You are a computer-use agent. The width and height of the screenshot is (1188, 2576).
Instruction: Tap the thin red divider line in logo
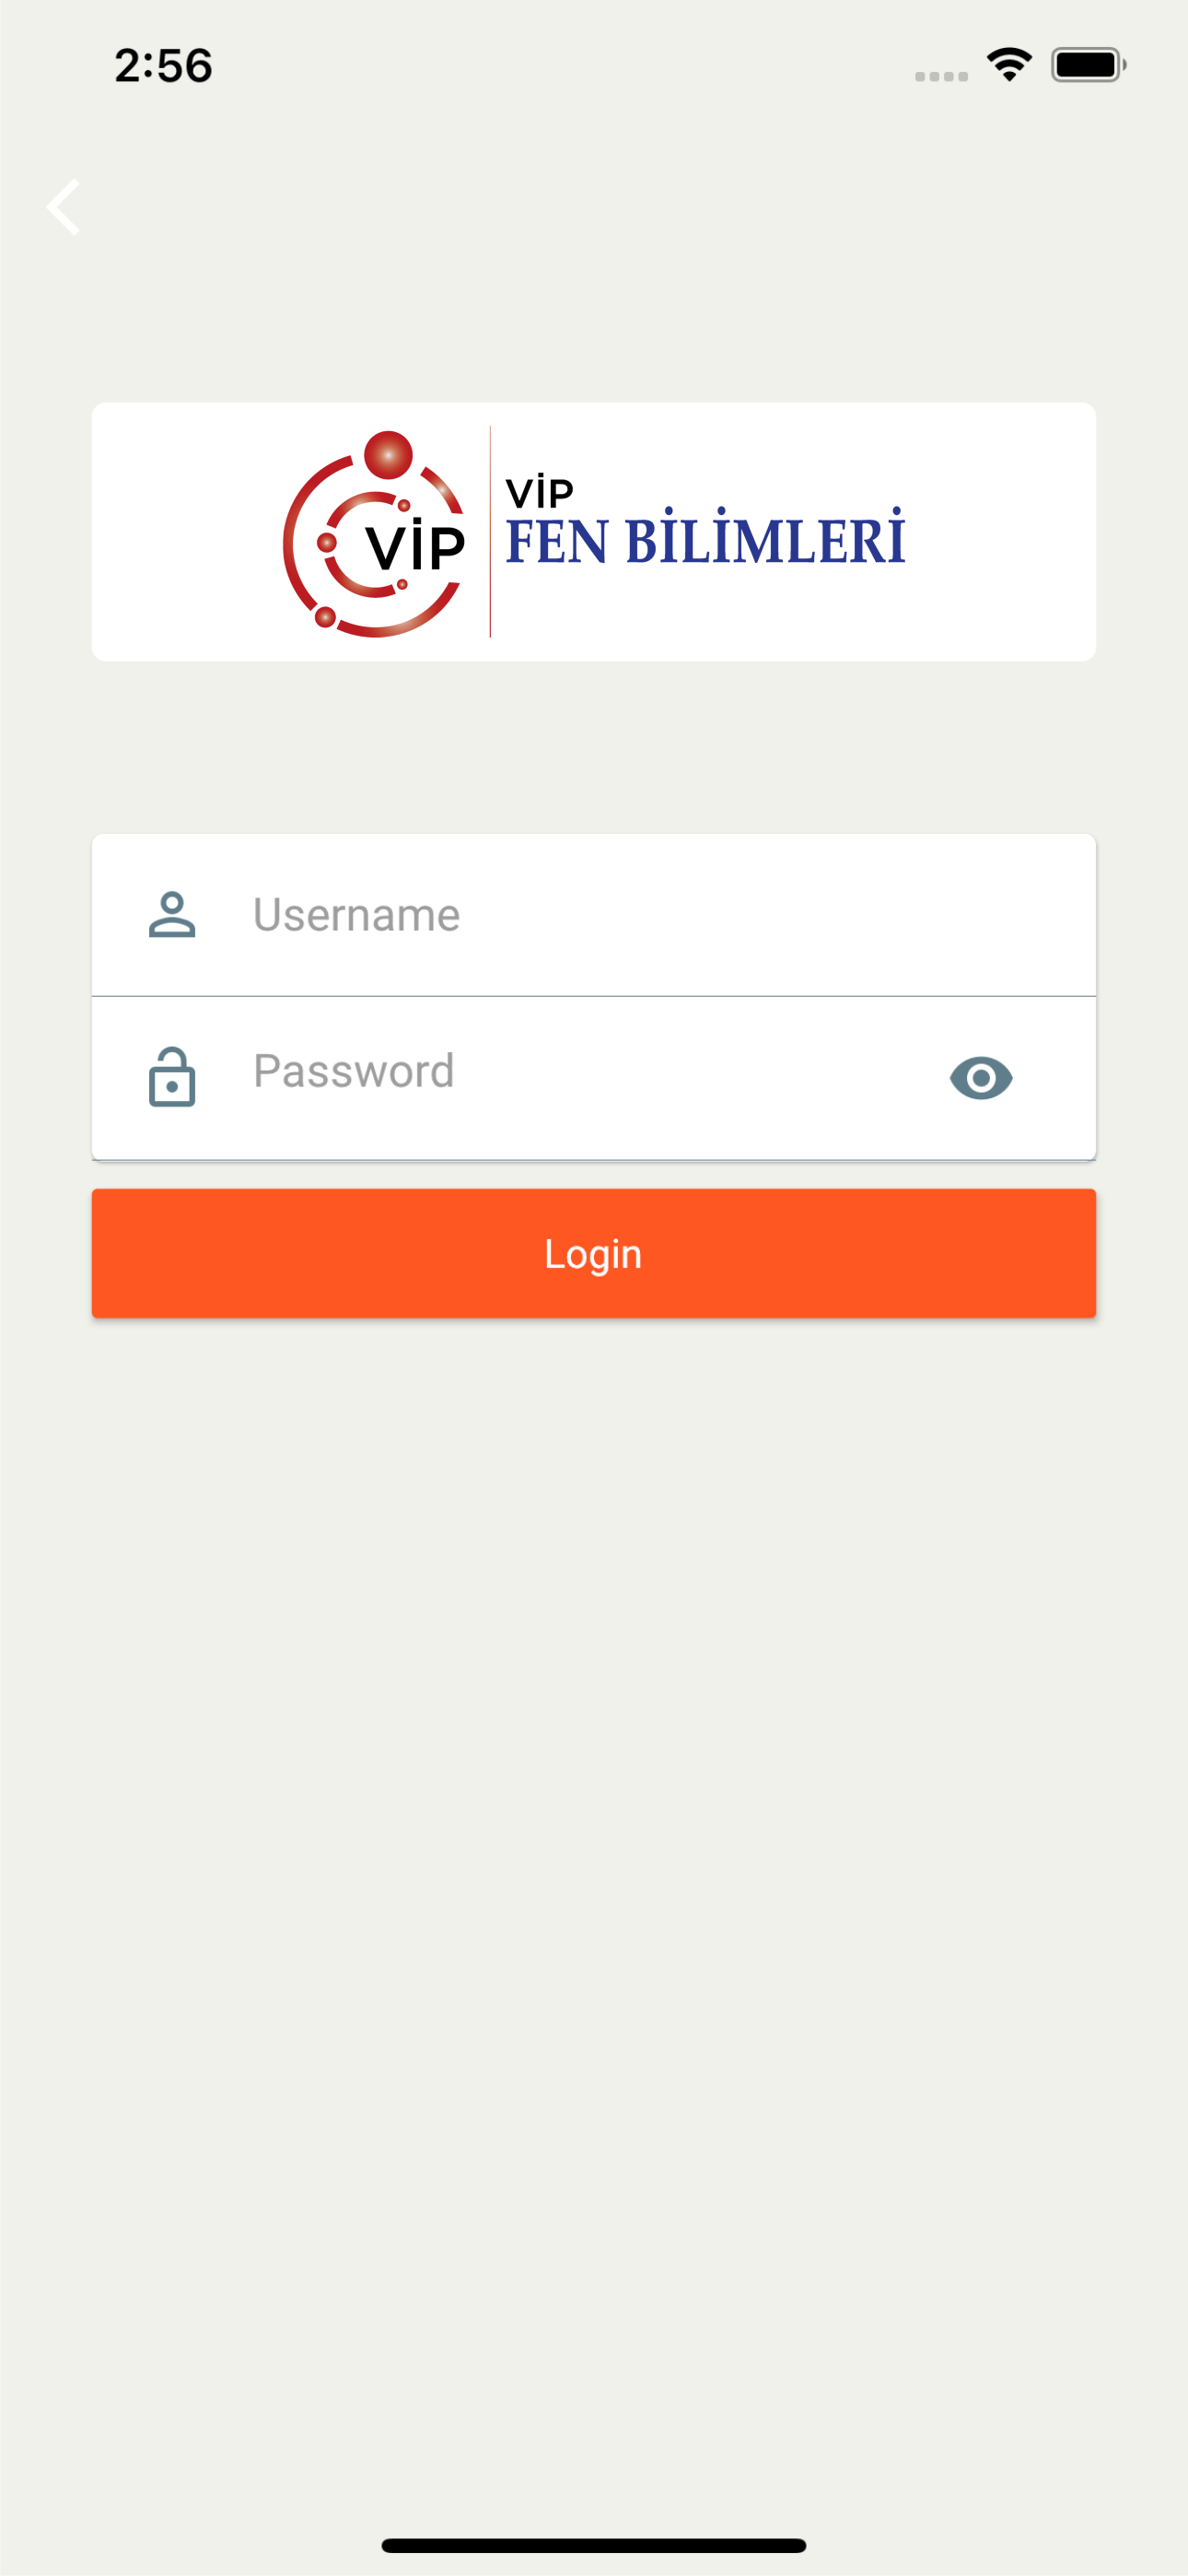tap(490, 532)
